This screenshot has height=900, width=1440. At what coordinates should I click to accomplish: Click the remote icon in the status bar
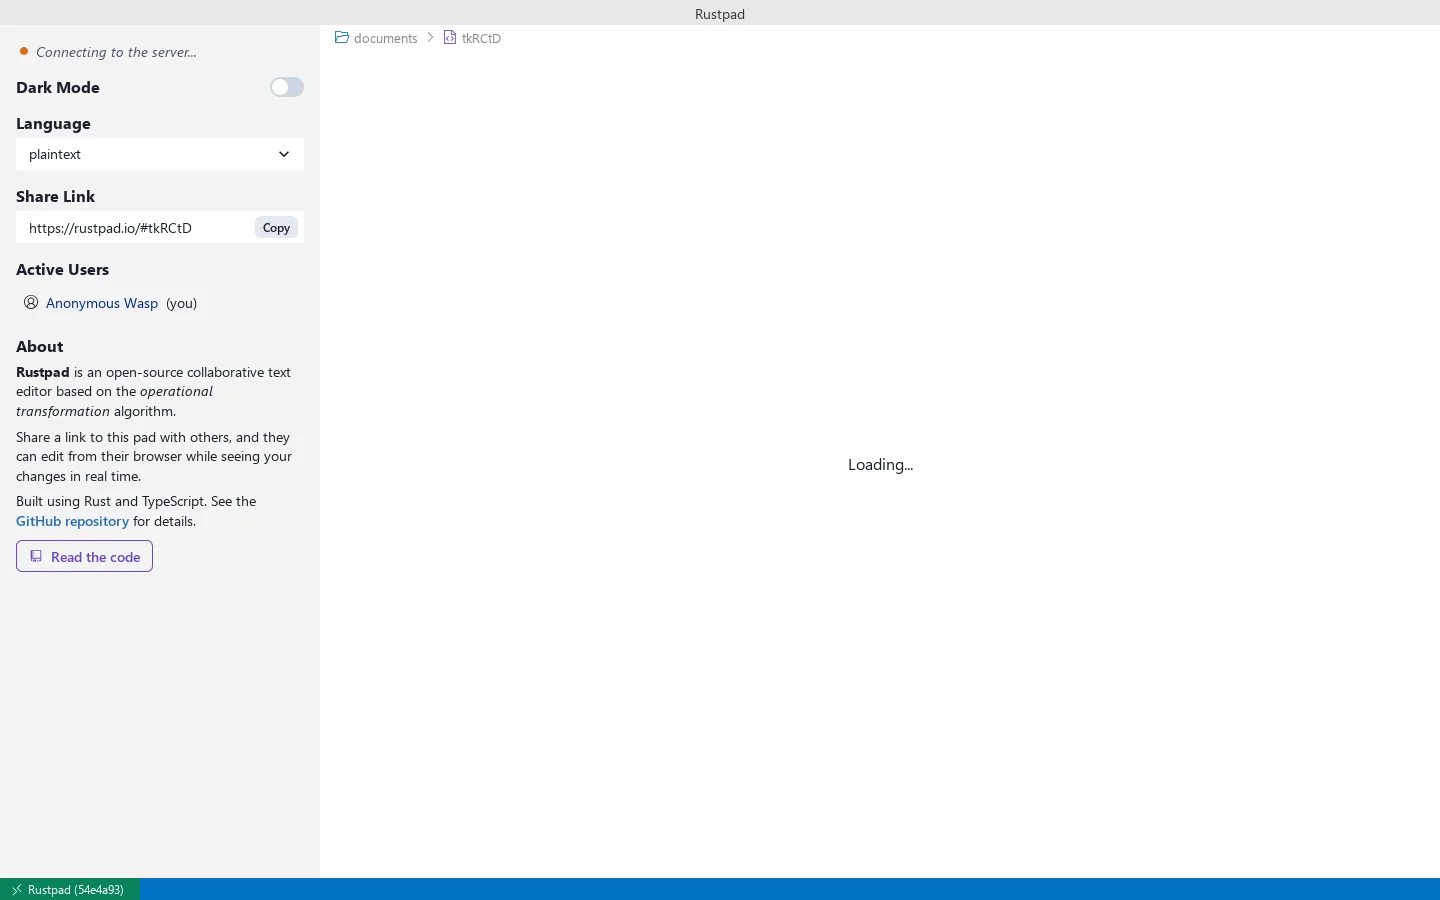point(16,889)
